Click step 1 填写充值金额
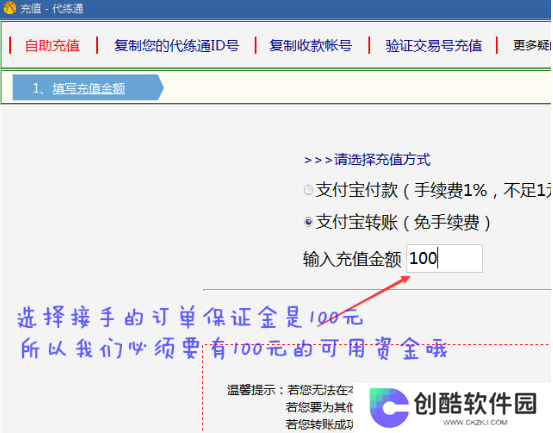 pyautogui.click(x=88, y=88)
